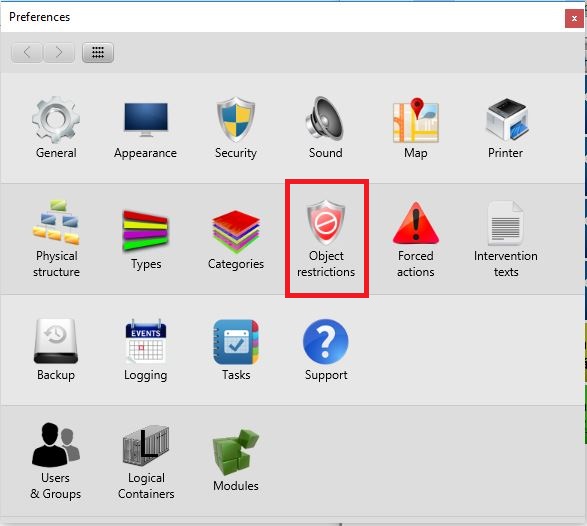
Task: Open Logging events calendar
Action: click(146, 341)
